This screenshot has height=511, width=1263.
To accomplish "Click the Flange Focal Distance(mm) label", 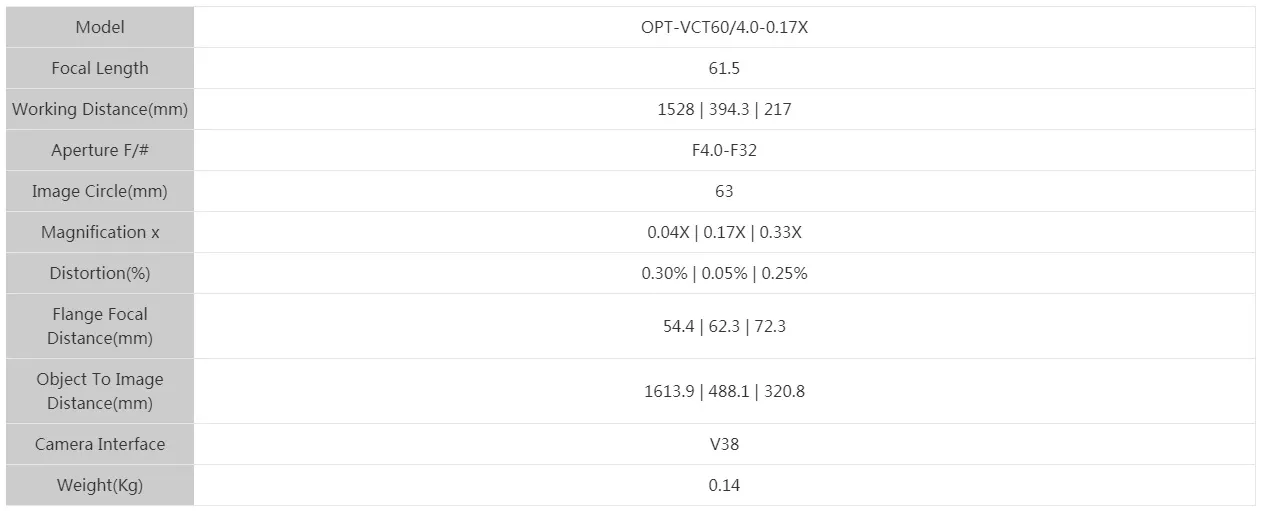I will coord(100,326).
